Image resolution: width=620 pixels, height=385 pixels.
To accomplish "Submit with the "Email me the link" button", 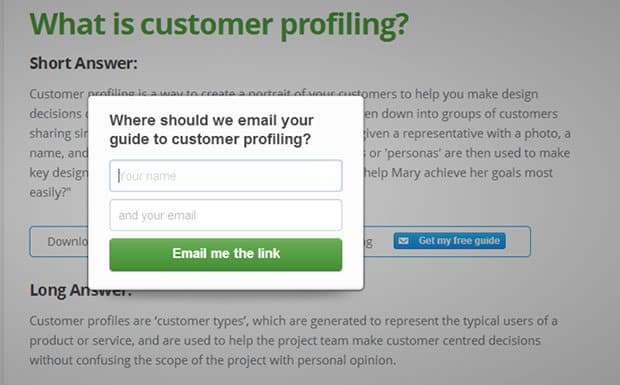I will click(226, 255).
